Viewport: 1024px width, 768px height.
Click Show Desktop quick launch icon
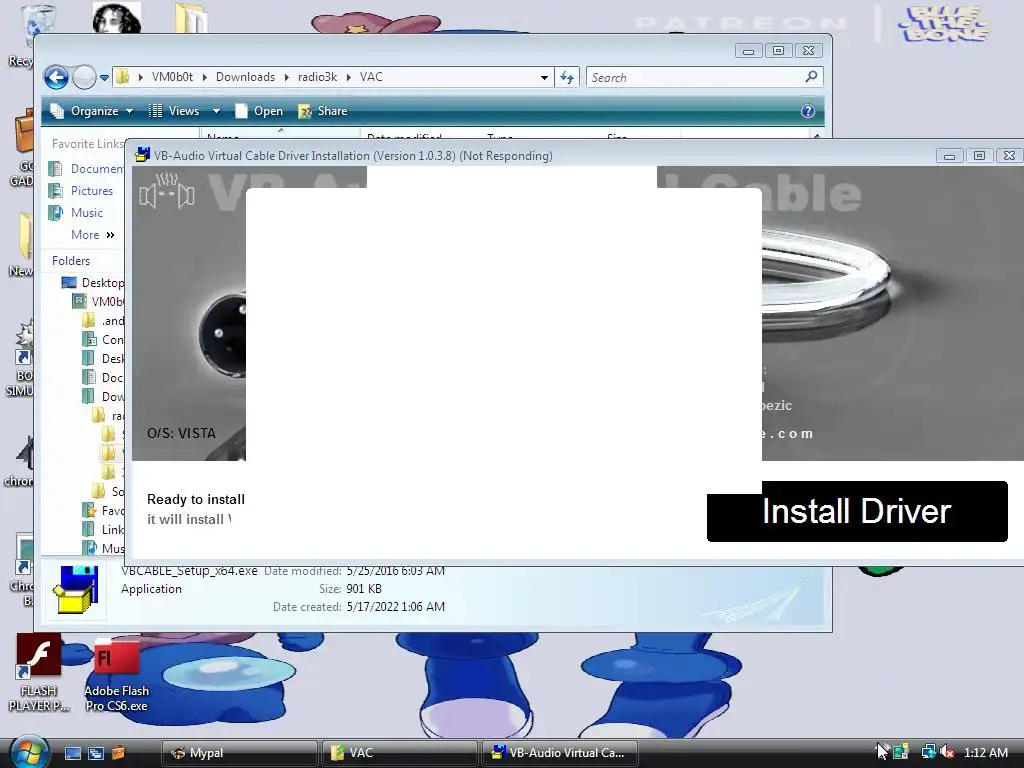pyautogui.click(x=73, y=753)
